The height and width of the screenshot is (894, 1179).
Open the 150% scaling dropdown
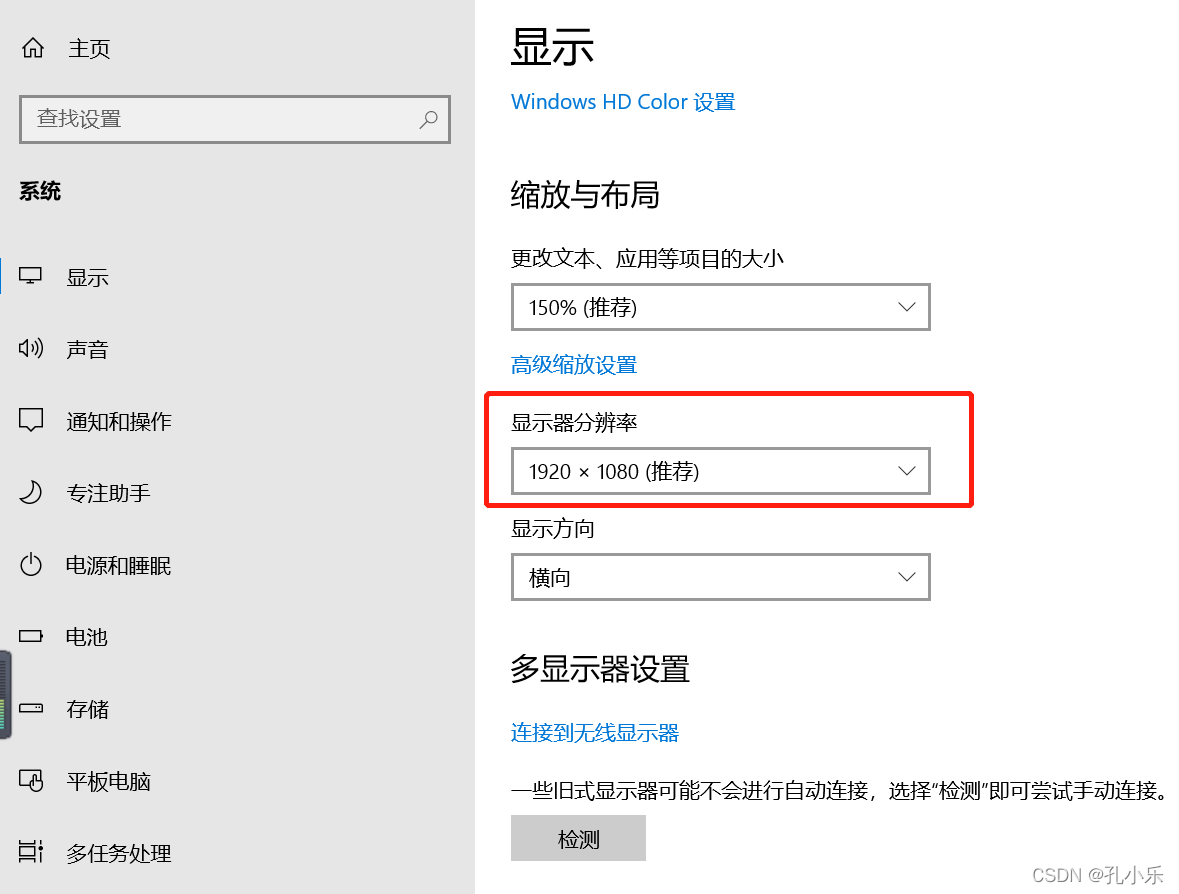720,307
